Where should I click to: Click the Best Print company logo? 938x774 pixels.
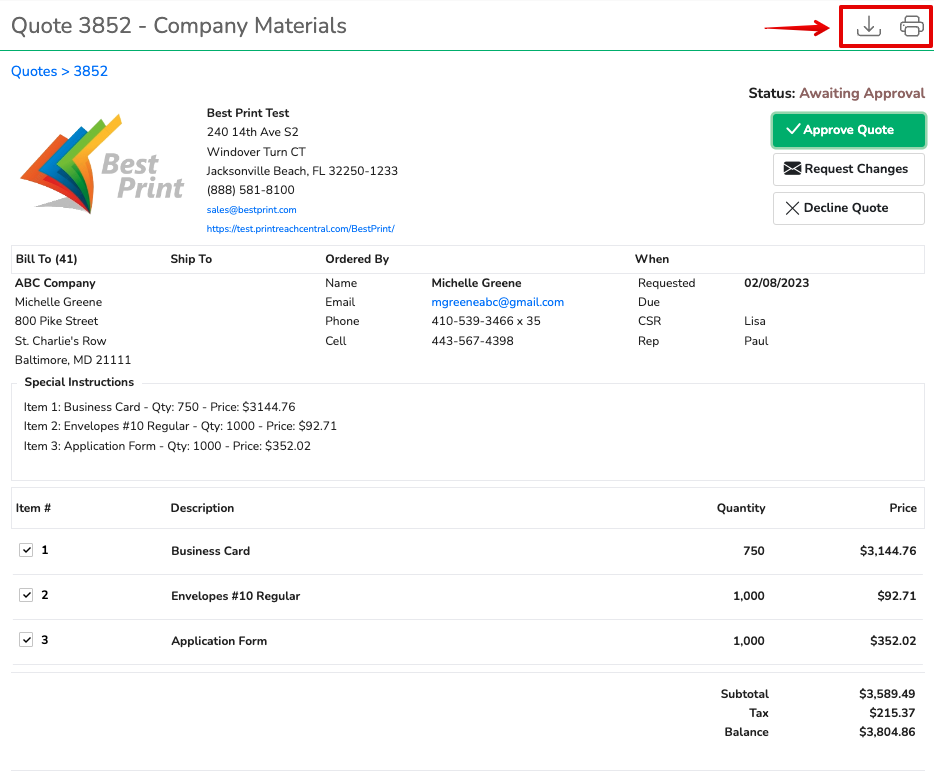click(102, 164)
